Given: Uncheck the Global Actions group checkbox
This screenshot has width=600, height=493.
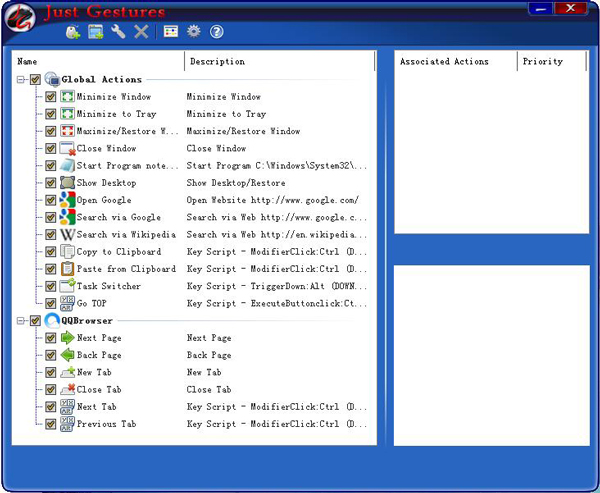Looking at the screenshot, I should click(x=35, y=80).
